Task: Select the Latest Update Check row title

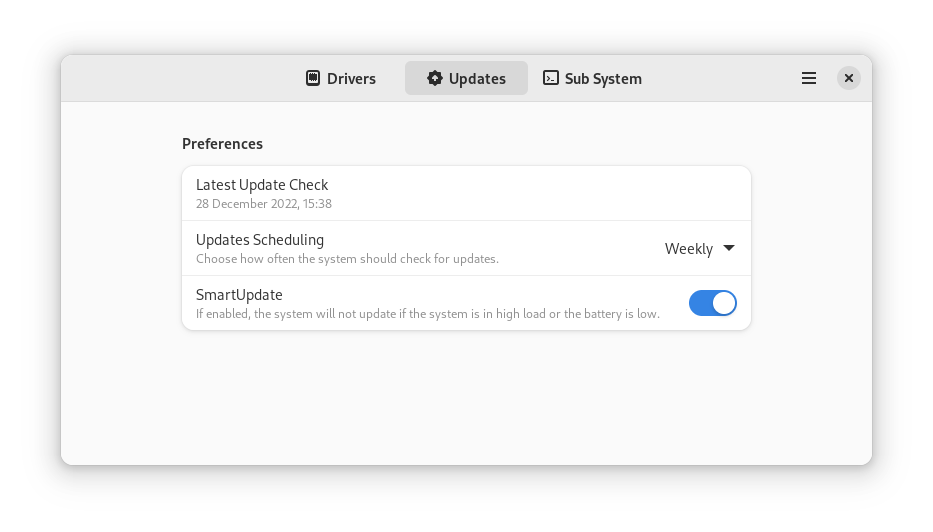Action: (x=262, y=185)
